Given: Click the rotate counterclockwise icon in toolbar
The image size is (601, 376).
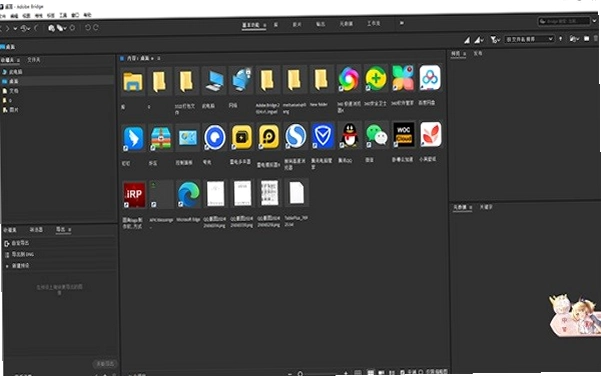Looking at the screenshot, I should (88, 28).
